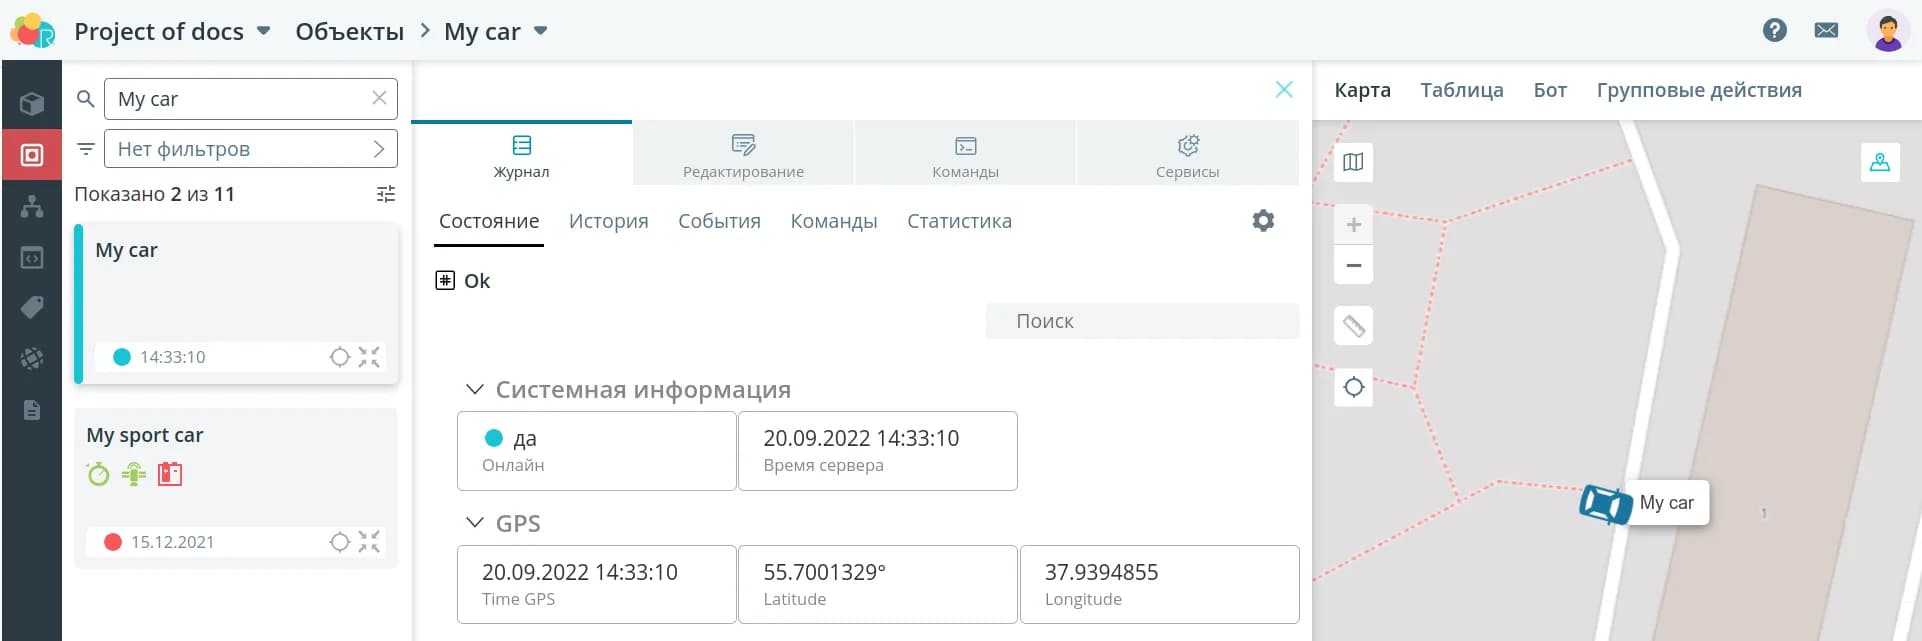
Task: Open the Нет фильтров filter dropdown
Action: point(250,149)
